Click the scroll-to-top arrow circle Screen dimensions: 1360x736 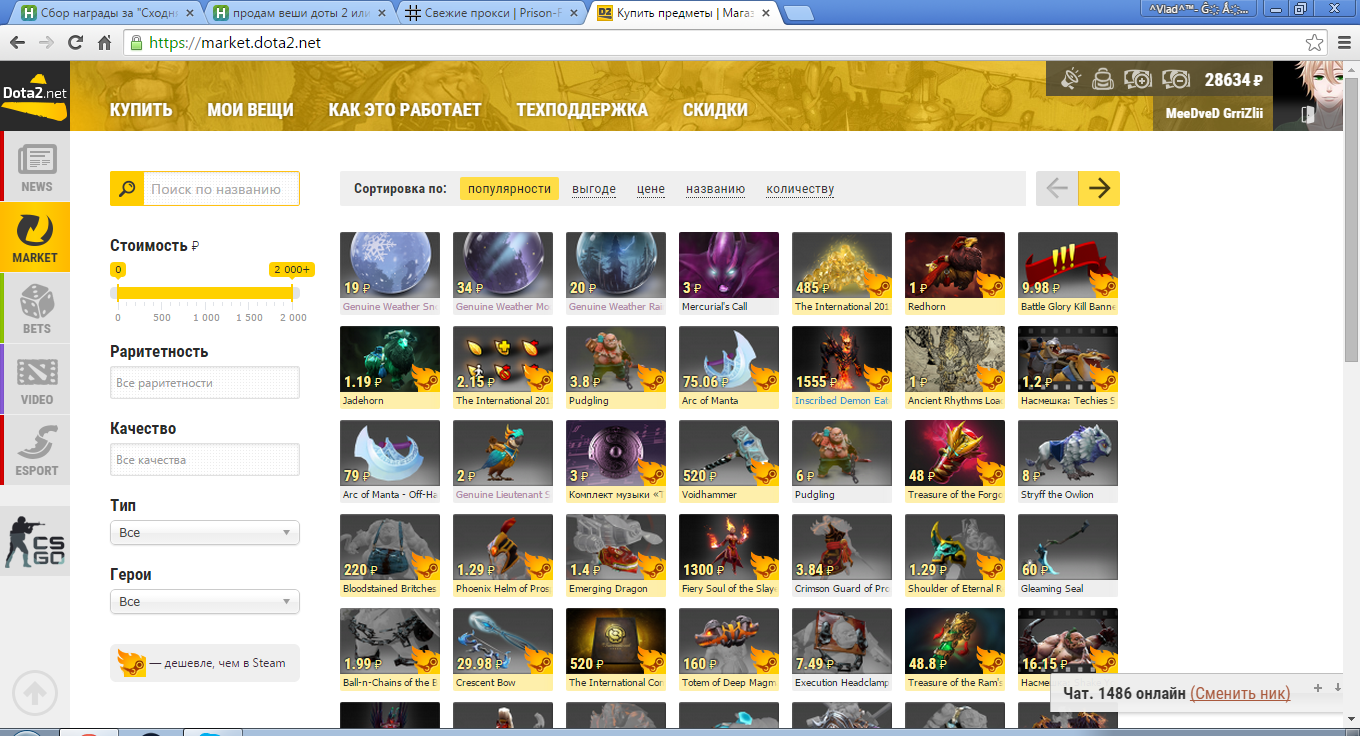(x=35, y=692)
